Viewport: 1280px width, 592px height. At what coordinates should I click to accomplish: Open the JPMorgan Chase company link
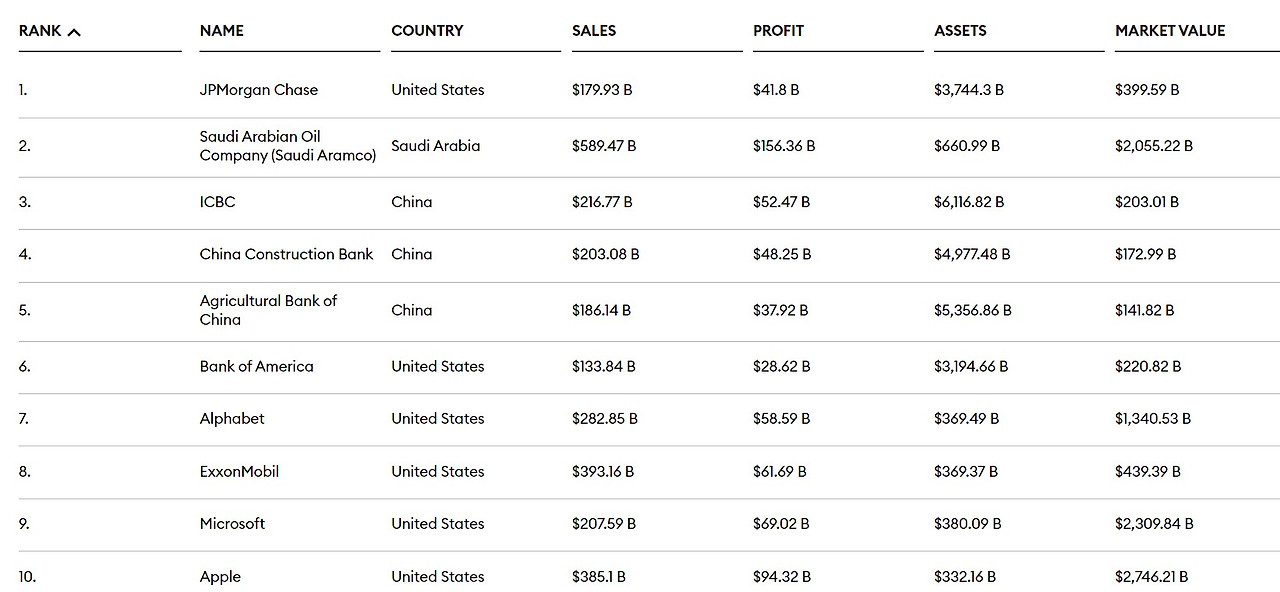(258, 90)
